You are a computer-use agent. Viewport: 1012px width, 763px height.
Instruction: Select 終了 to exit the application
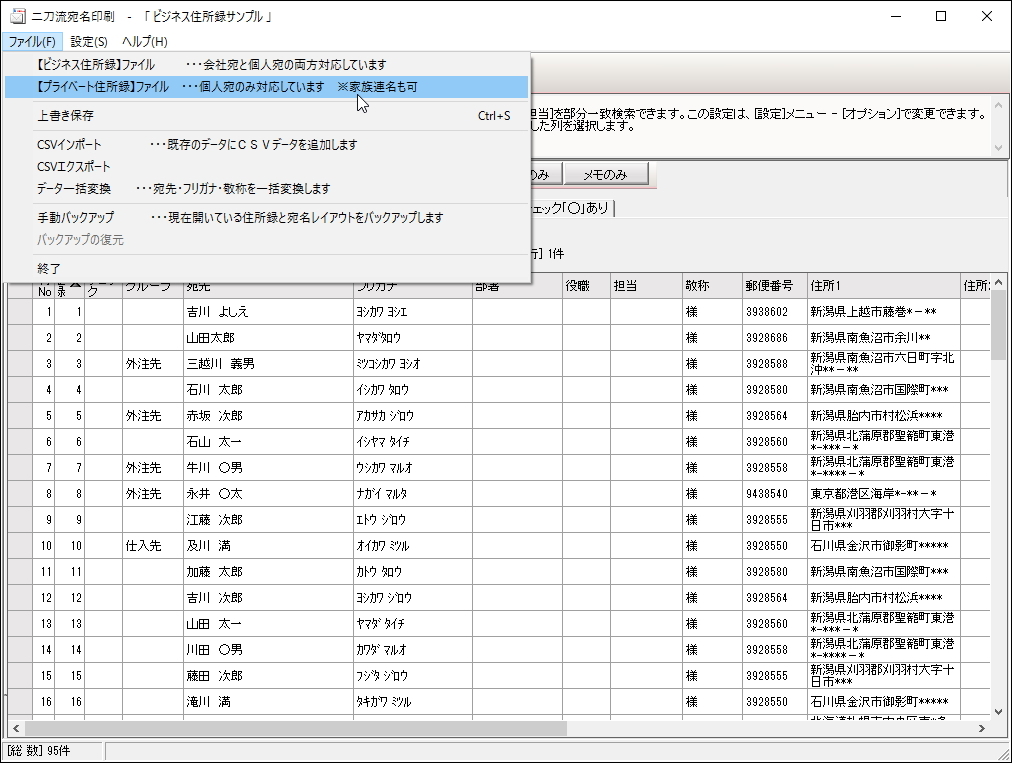tap(266, 269)
